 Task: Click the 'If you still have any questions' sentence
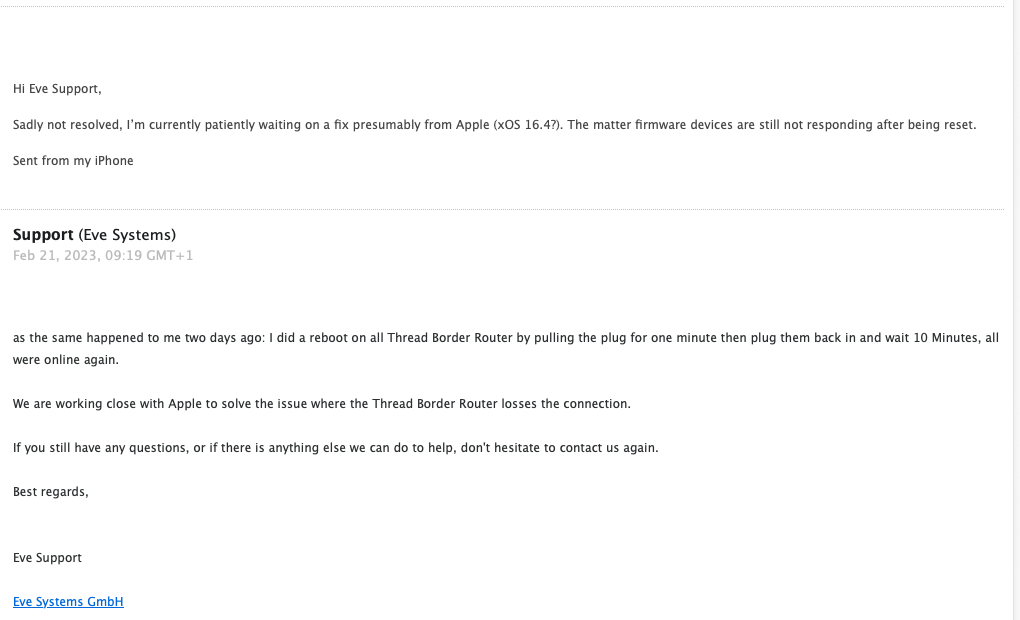[x=336, y=448]
